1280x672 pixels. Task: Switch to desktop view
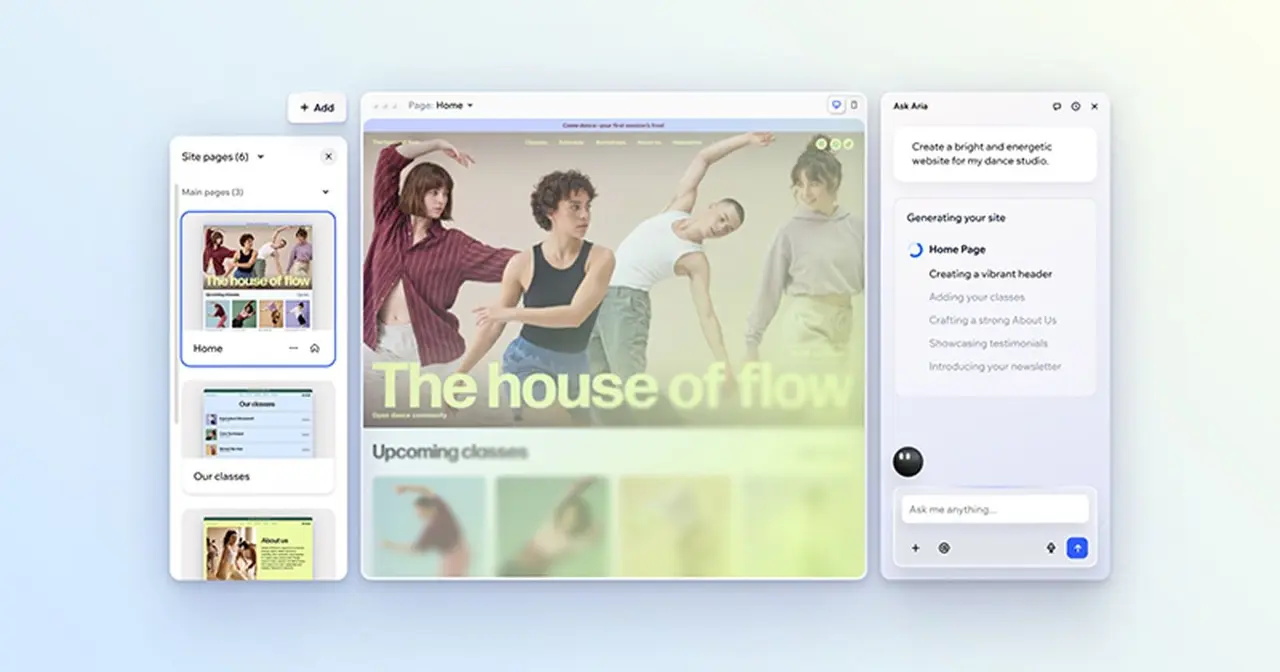(x=836, y=105)
